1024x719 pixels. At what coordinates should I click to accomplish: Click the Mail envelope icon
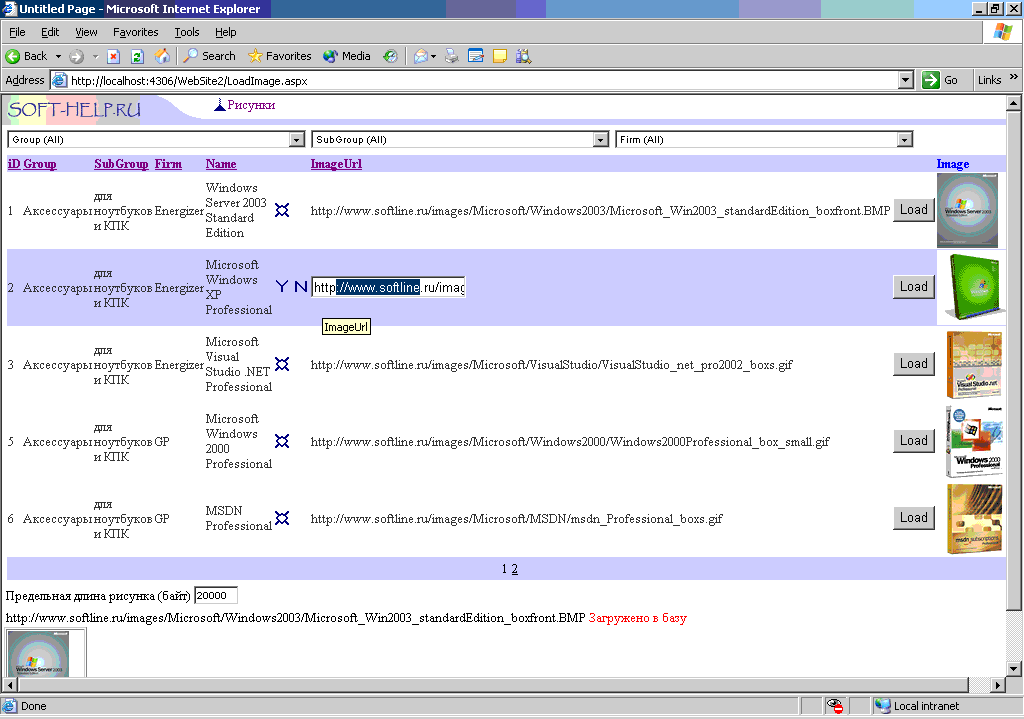421,56
